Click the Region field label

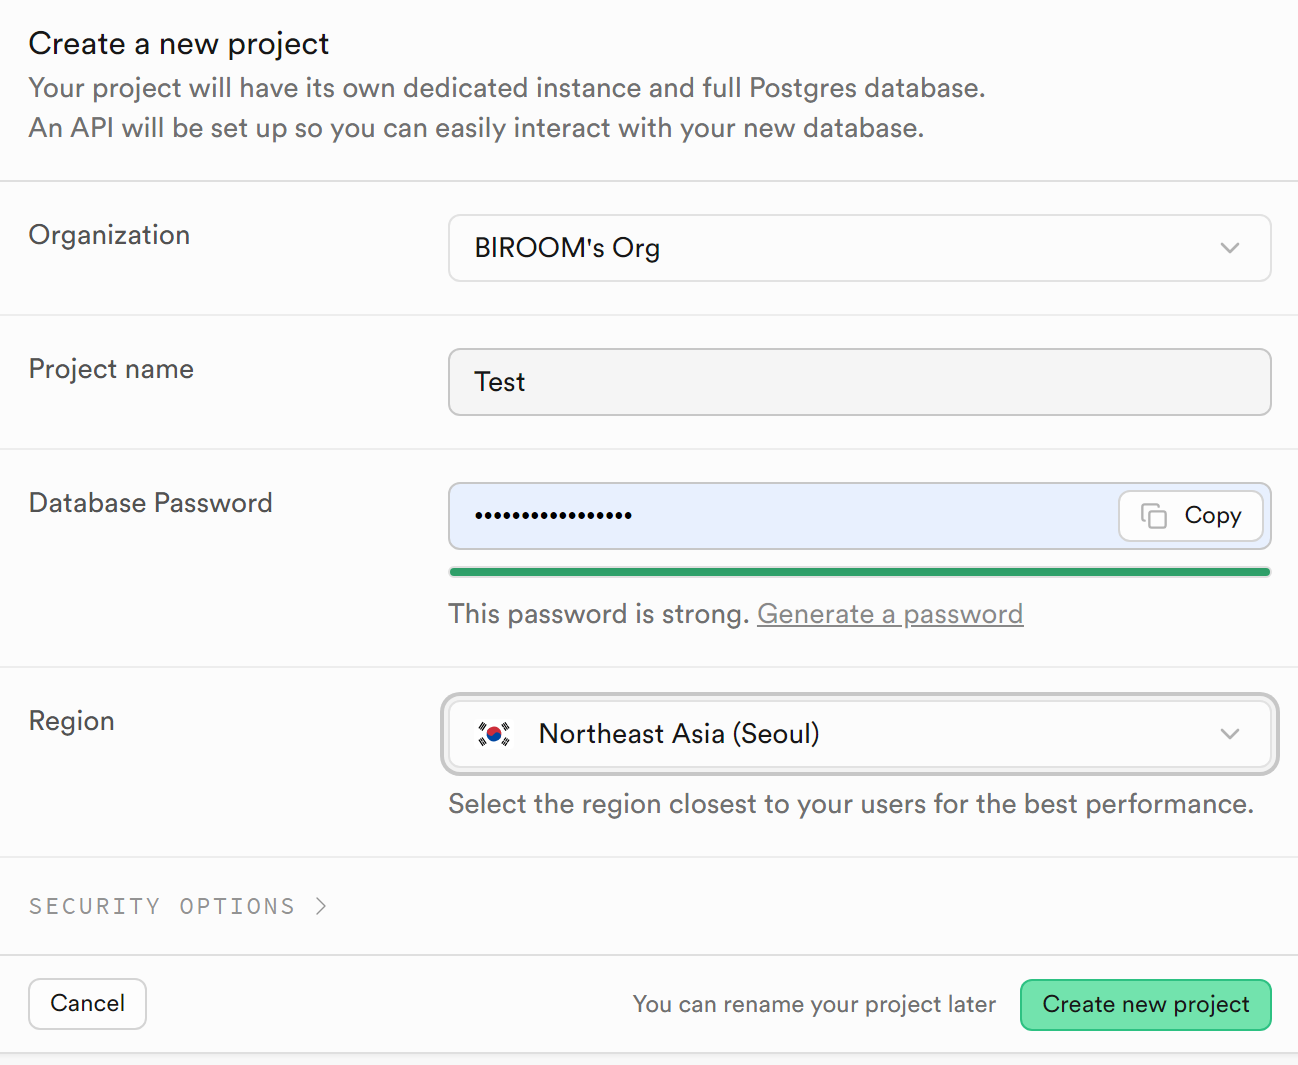[x=71, y=721]
